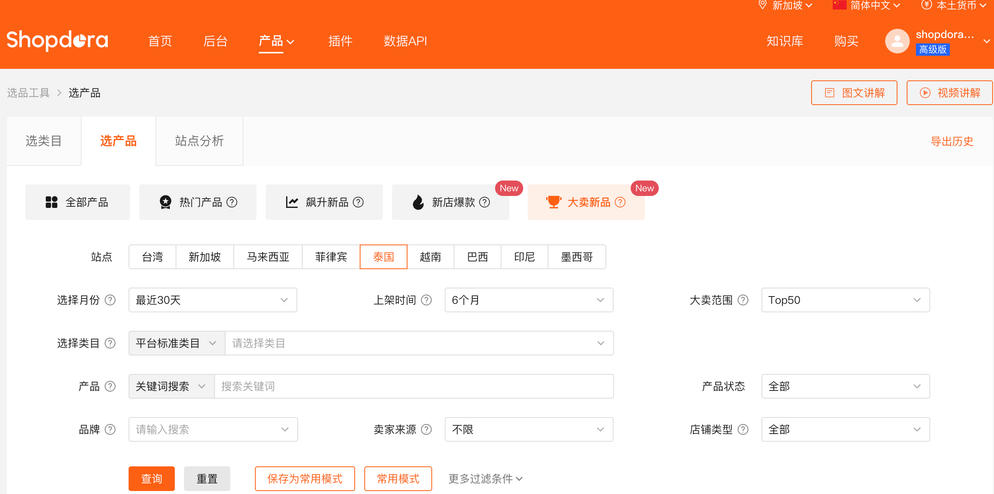Image resolution: width=994 pixels, height=494 pixels.
Task: Click the flame icon of 新店爆款
Action: [418, 202]
